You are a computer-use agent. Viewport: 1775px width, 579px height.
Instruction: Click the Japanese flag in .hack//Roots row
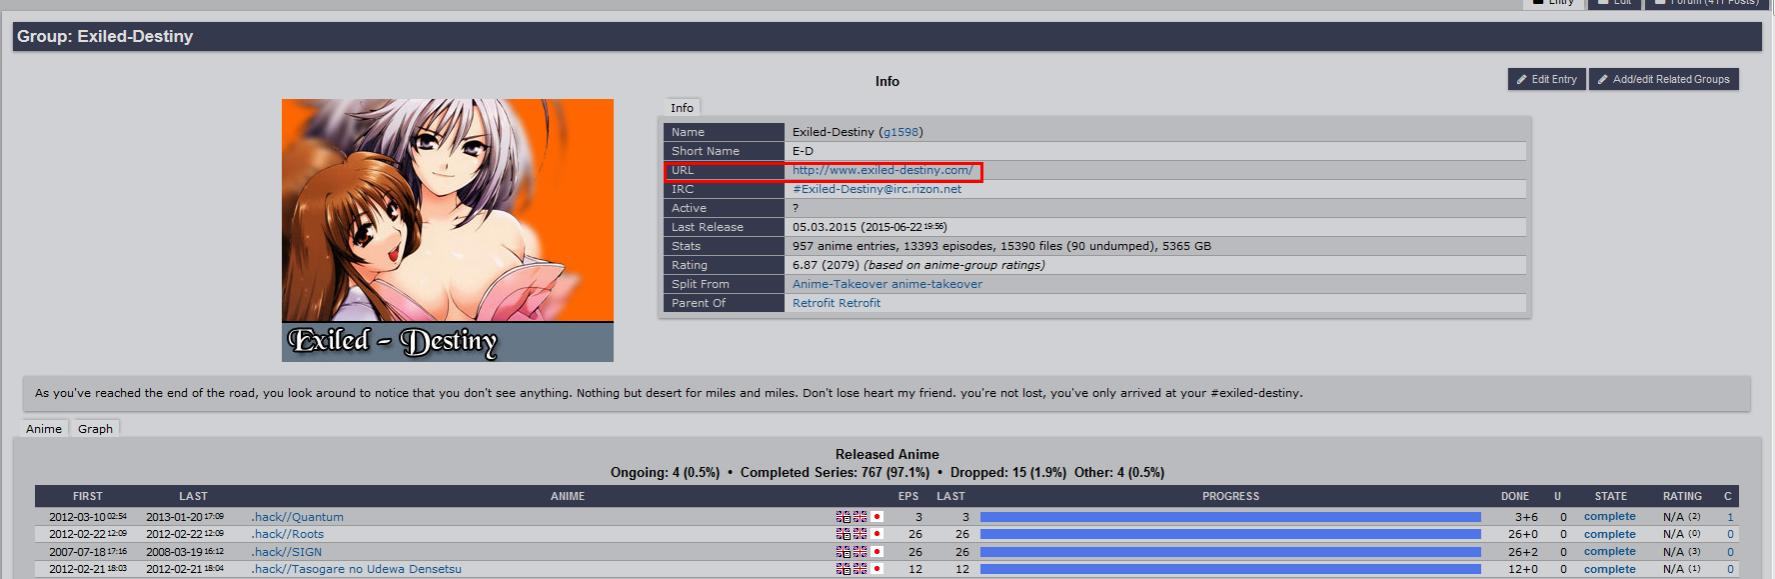point(877,534)
